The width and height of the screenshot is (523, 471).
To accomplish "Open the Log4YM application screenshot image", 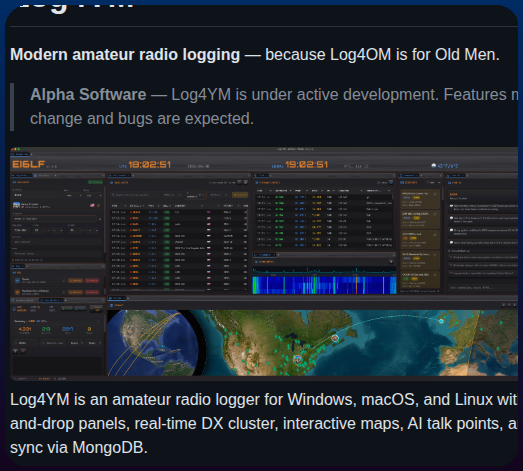I will (264, 264).
